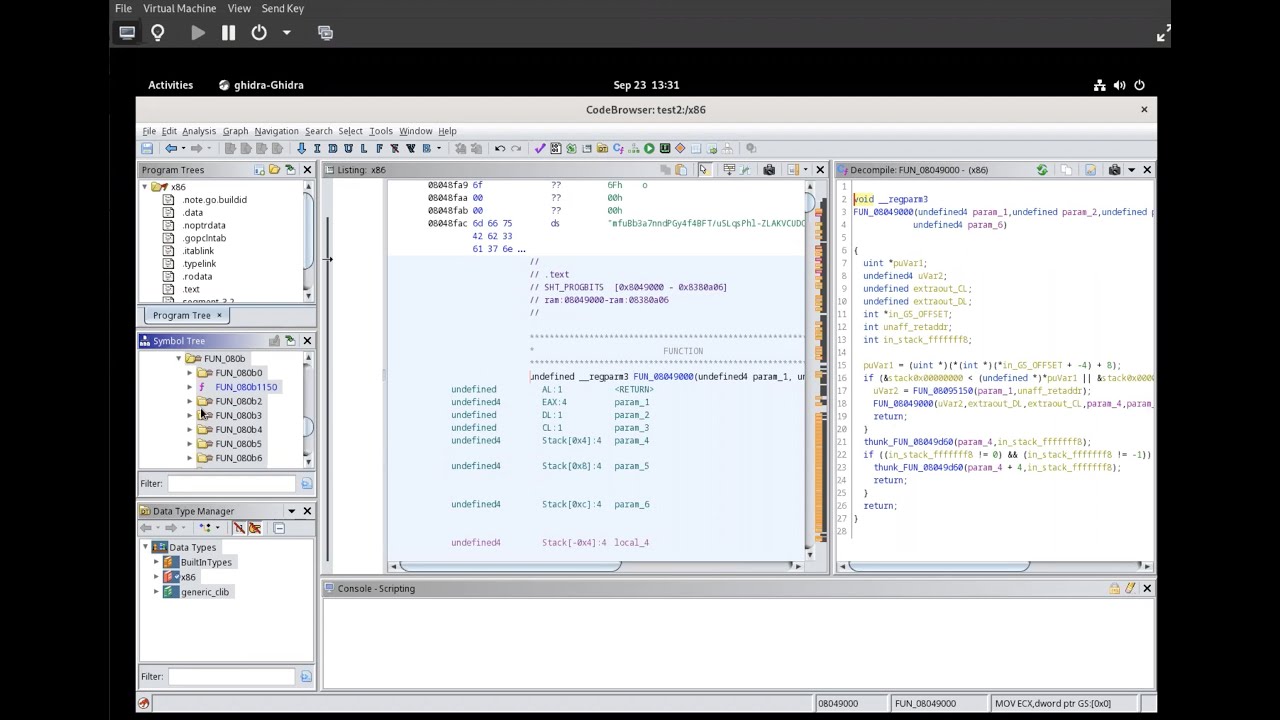Open the Search menu
Viewport: 1280px width, 720px height.
pos(319,131)
